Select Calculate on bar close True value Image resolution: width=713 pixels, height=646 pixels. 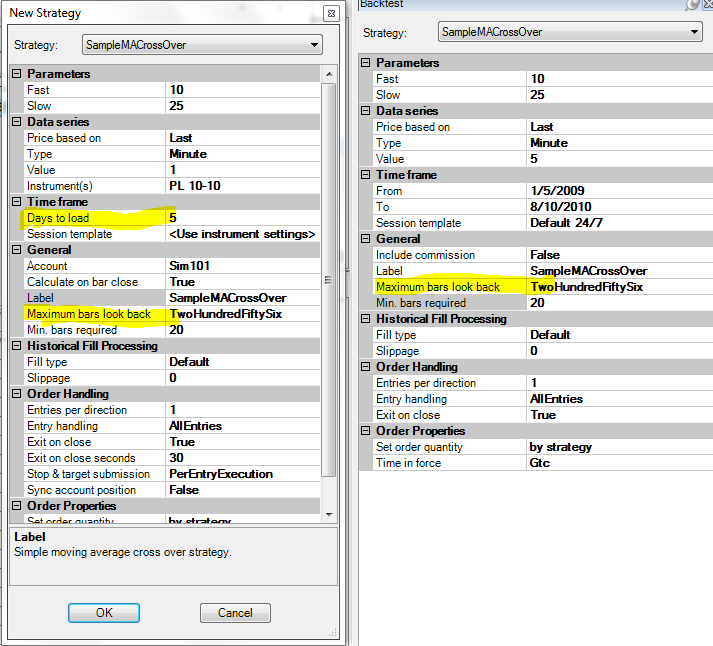point(243,282)
